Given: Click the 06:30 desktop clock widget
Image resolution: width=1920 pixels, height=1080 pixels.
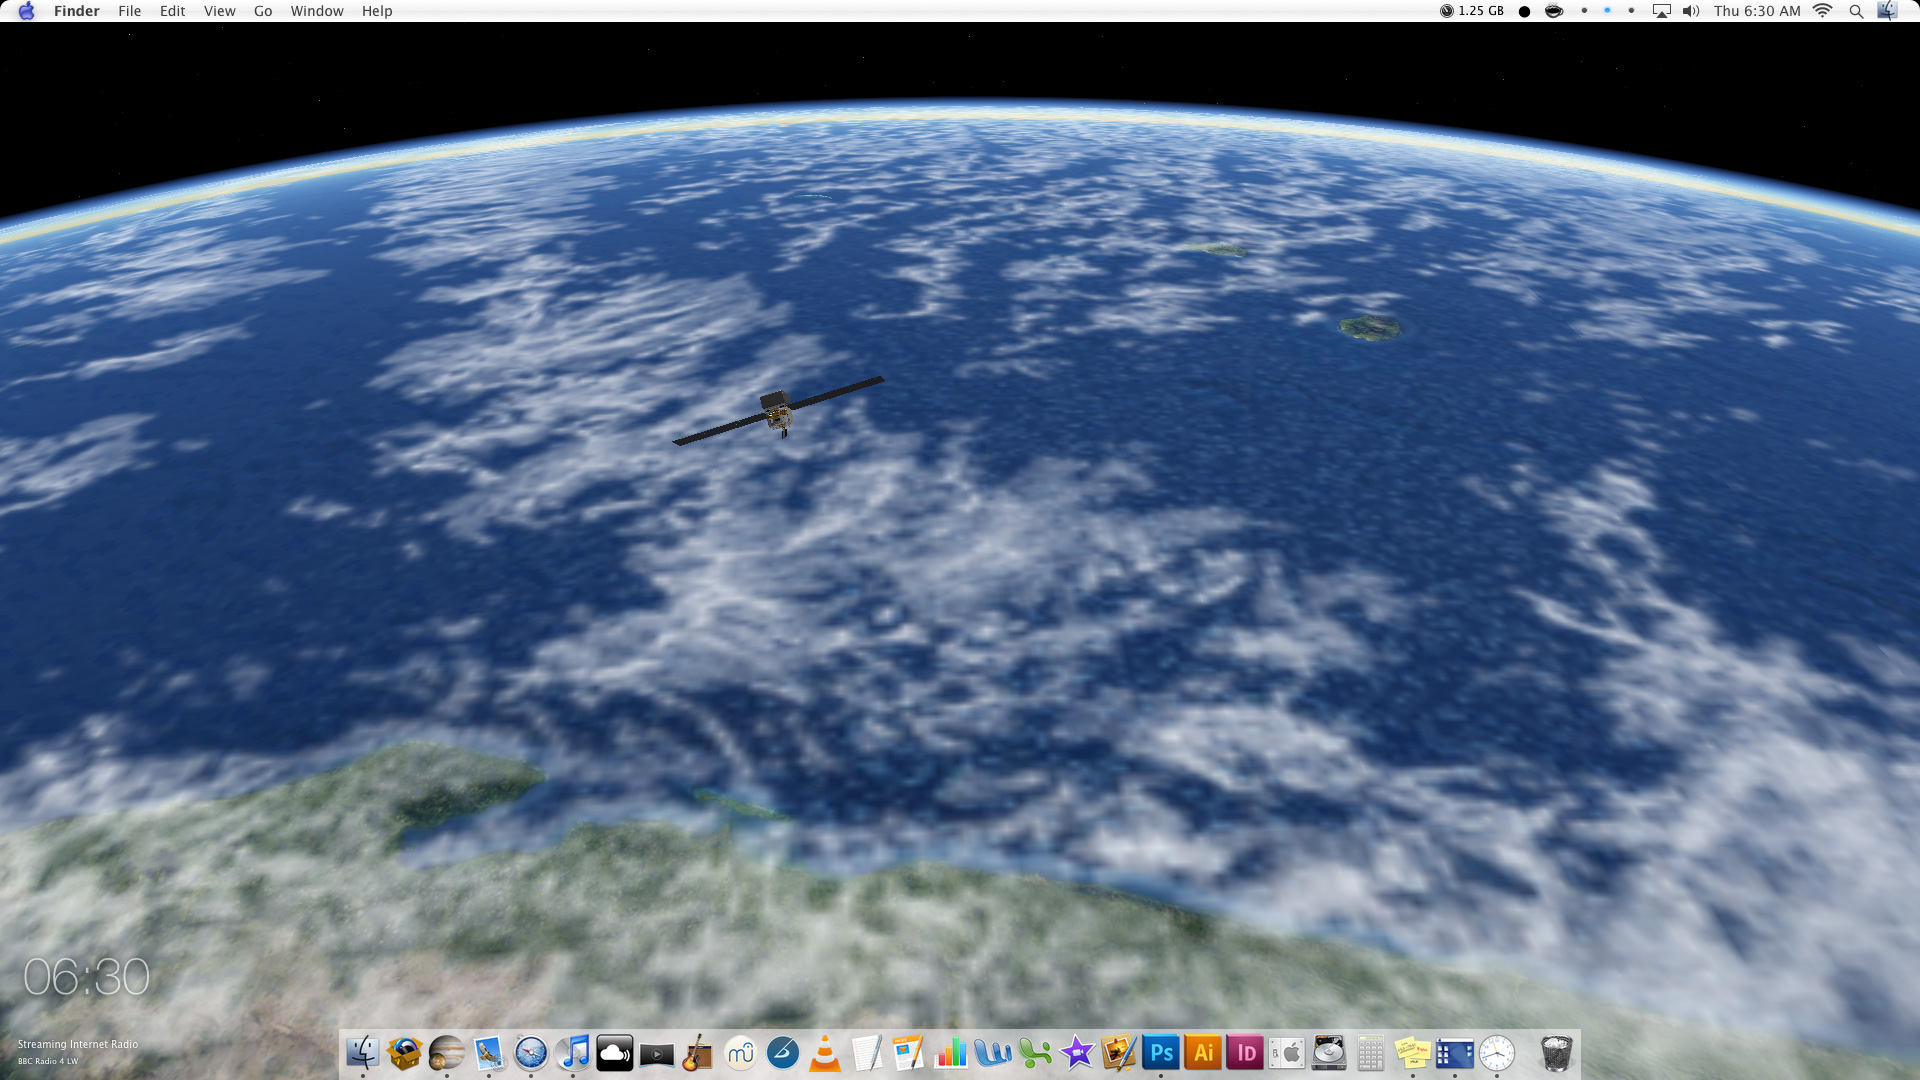Looking at the screenshot, I should pos(86,977).
